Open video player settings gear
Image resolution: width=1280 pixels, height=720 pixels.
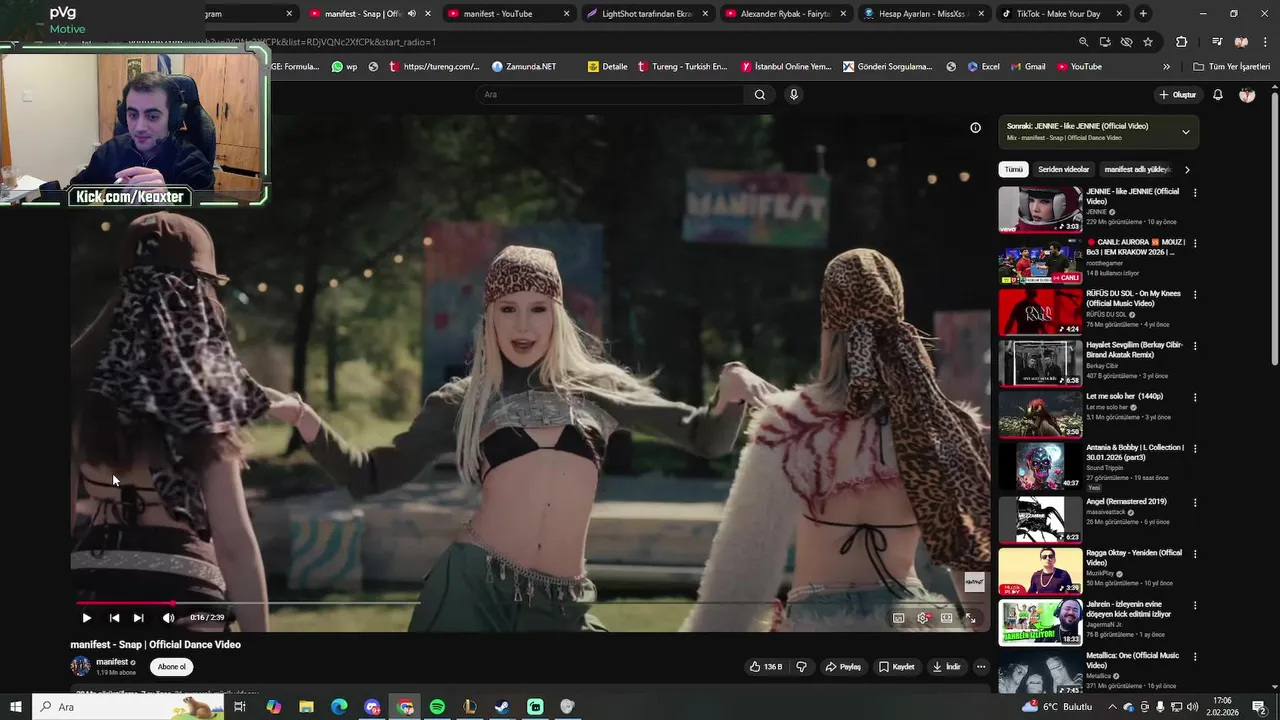click(x=923, y=618)
